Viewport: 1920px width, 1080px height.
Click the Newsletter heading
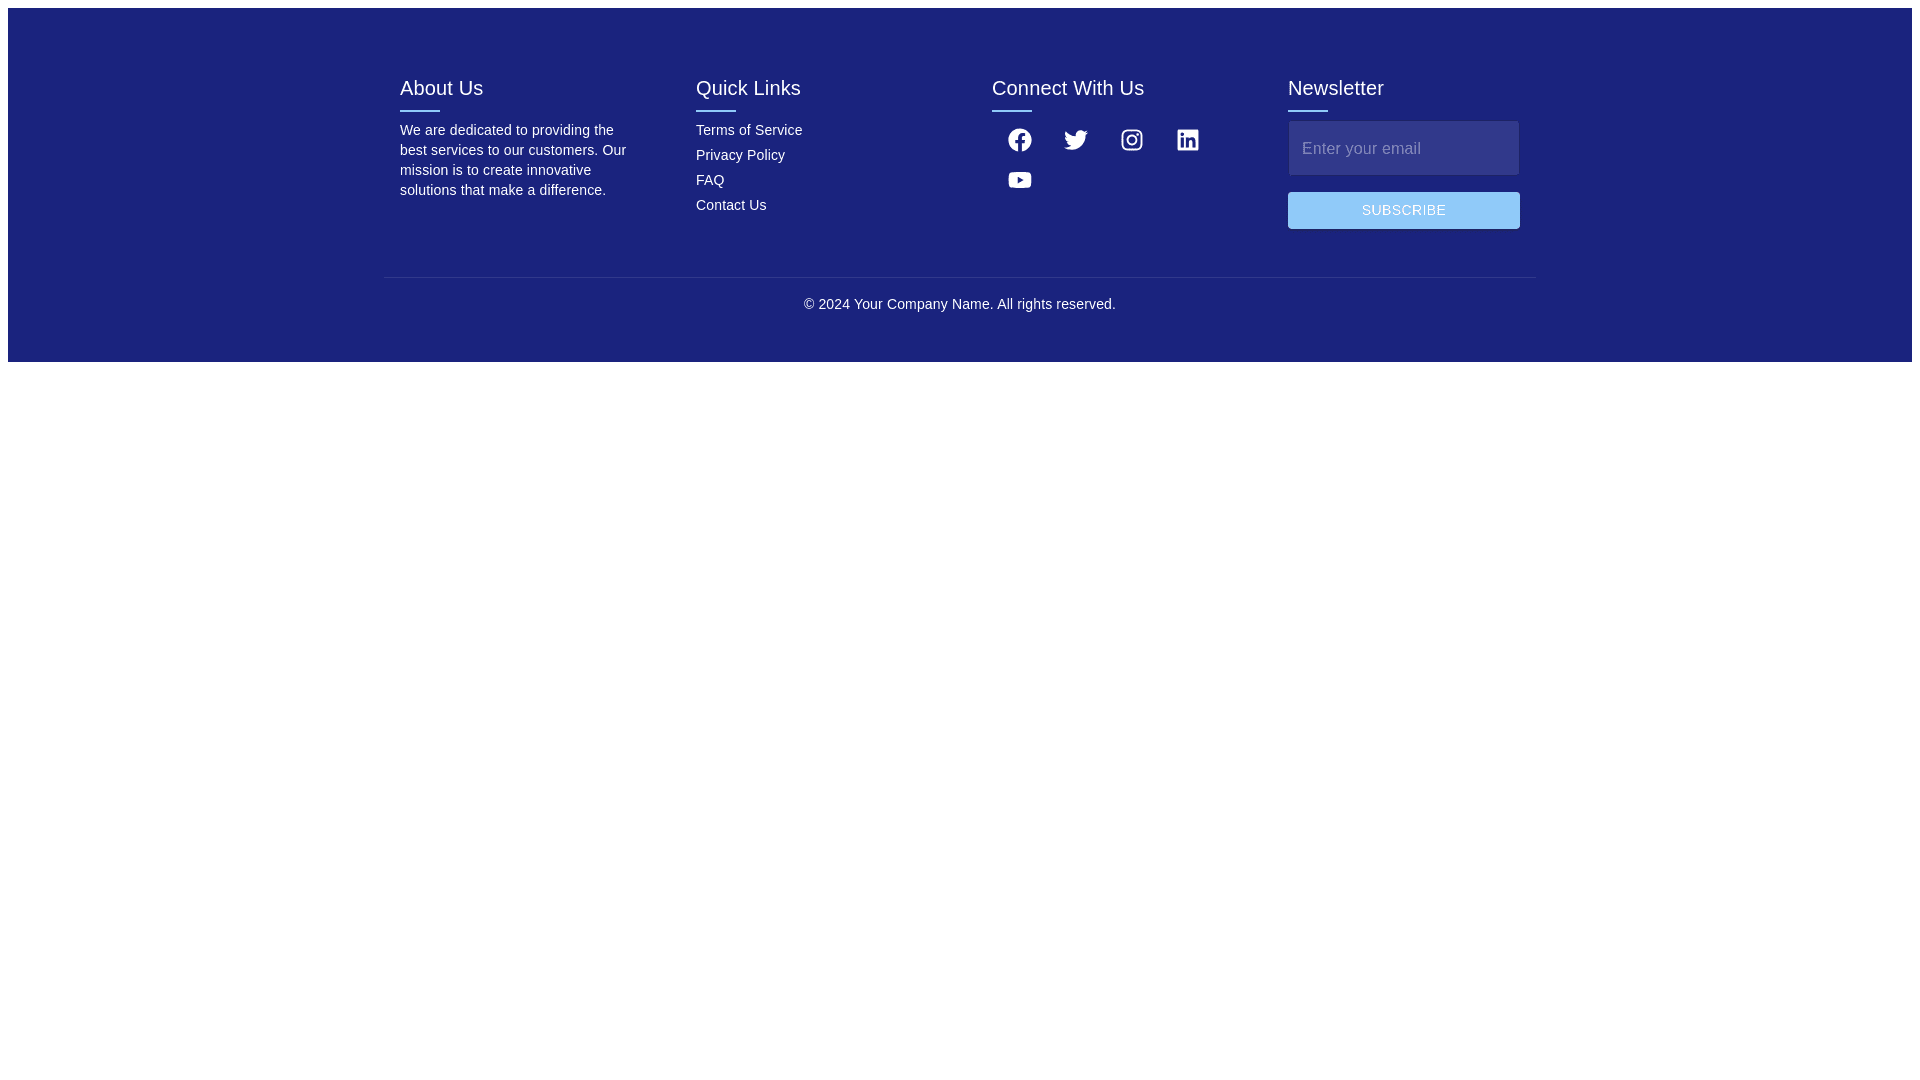[1335, 88]
